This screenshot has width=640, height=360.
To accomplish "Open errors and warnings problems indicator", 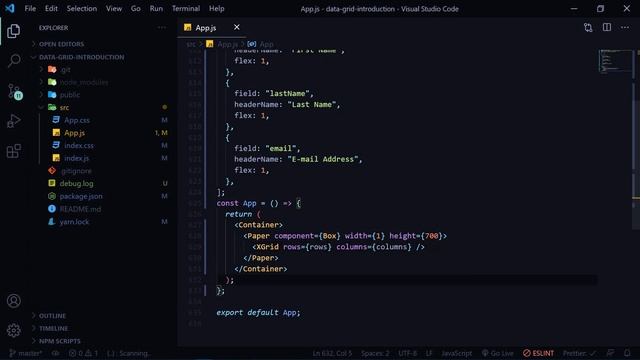I will [83, 353].
